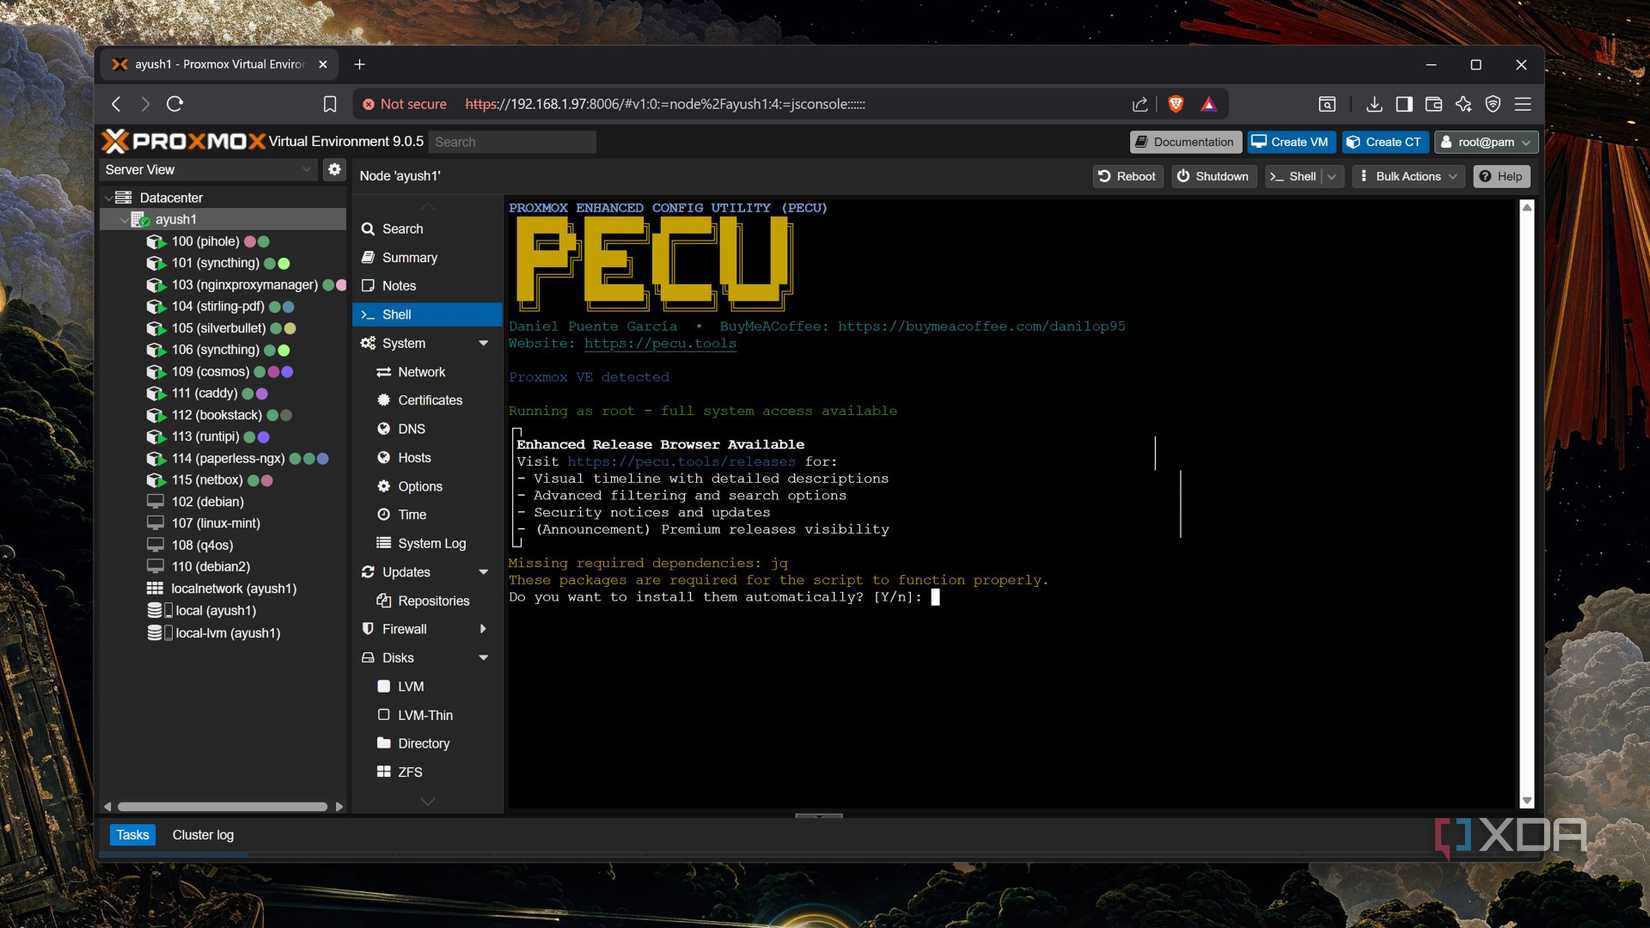1650x928 pixels.
Task: Open the browser hamburger menu
Action: point(1523,104)
